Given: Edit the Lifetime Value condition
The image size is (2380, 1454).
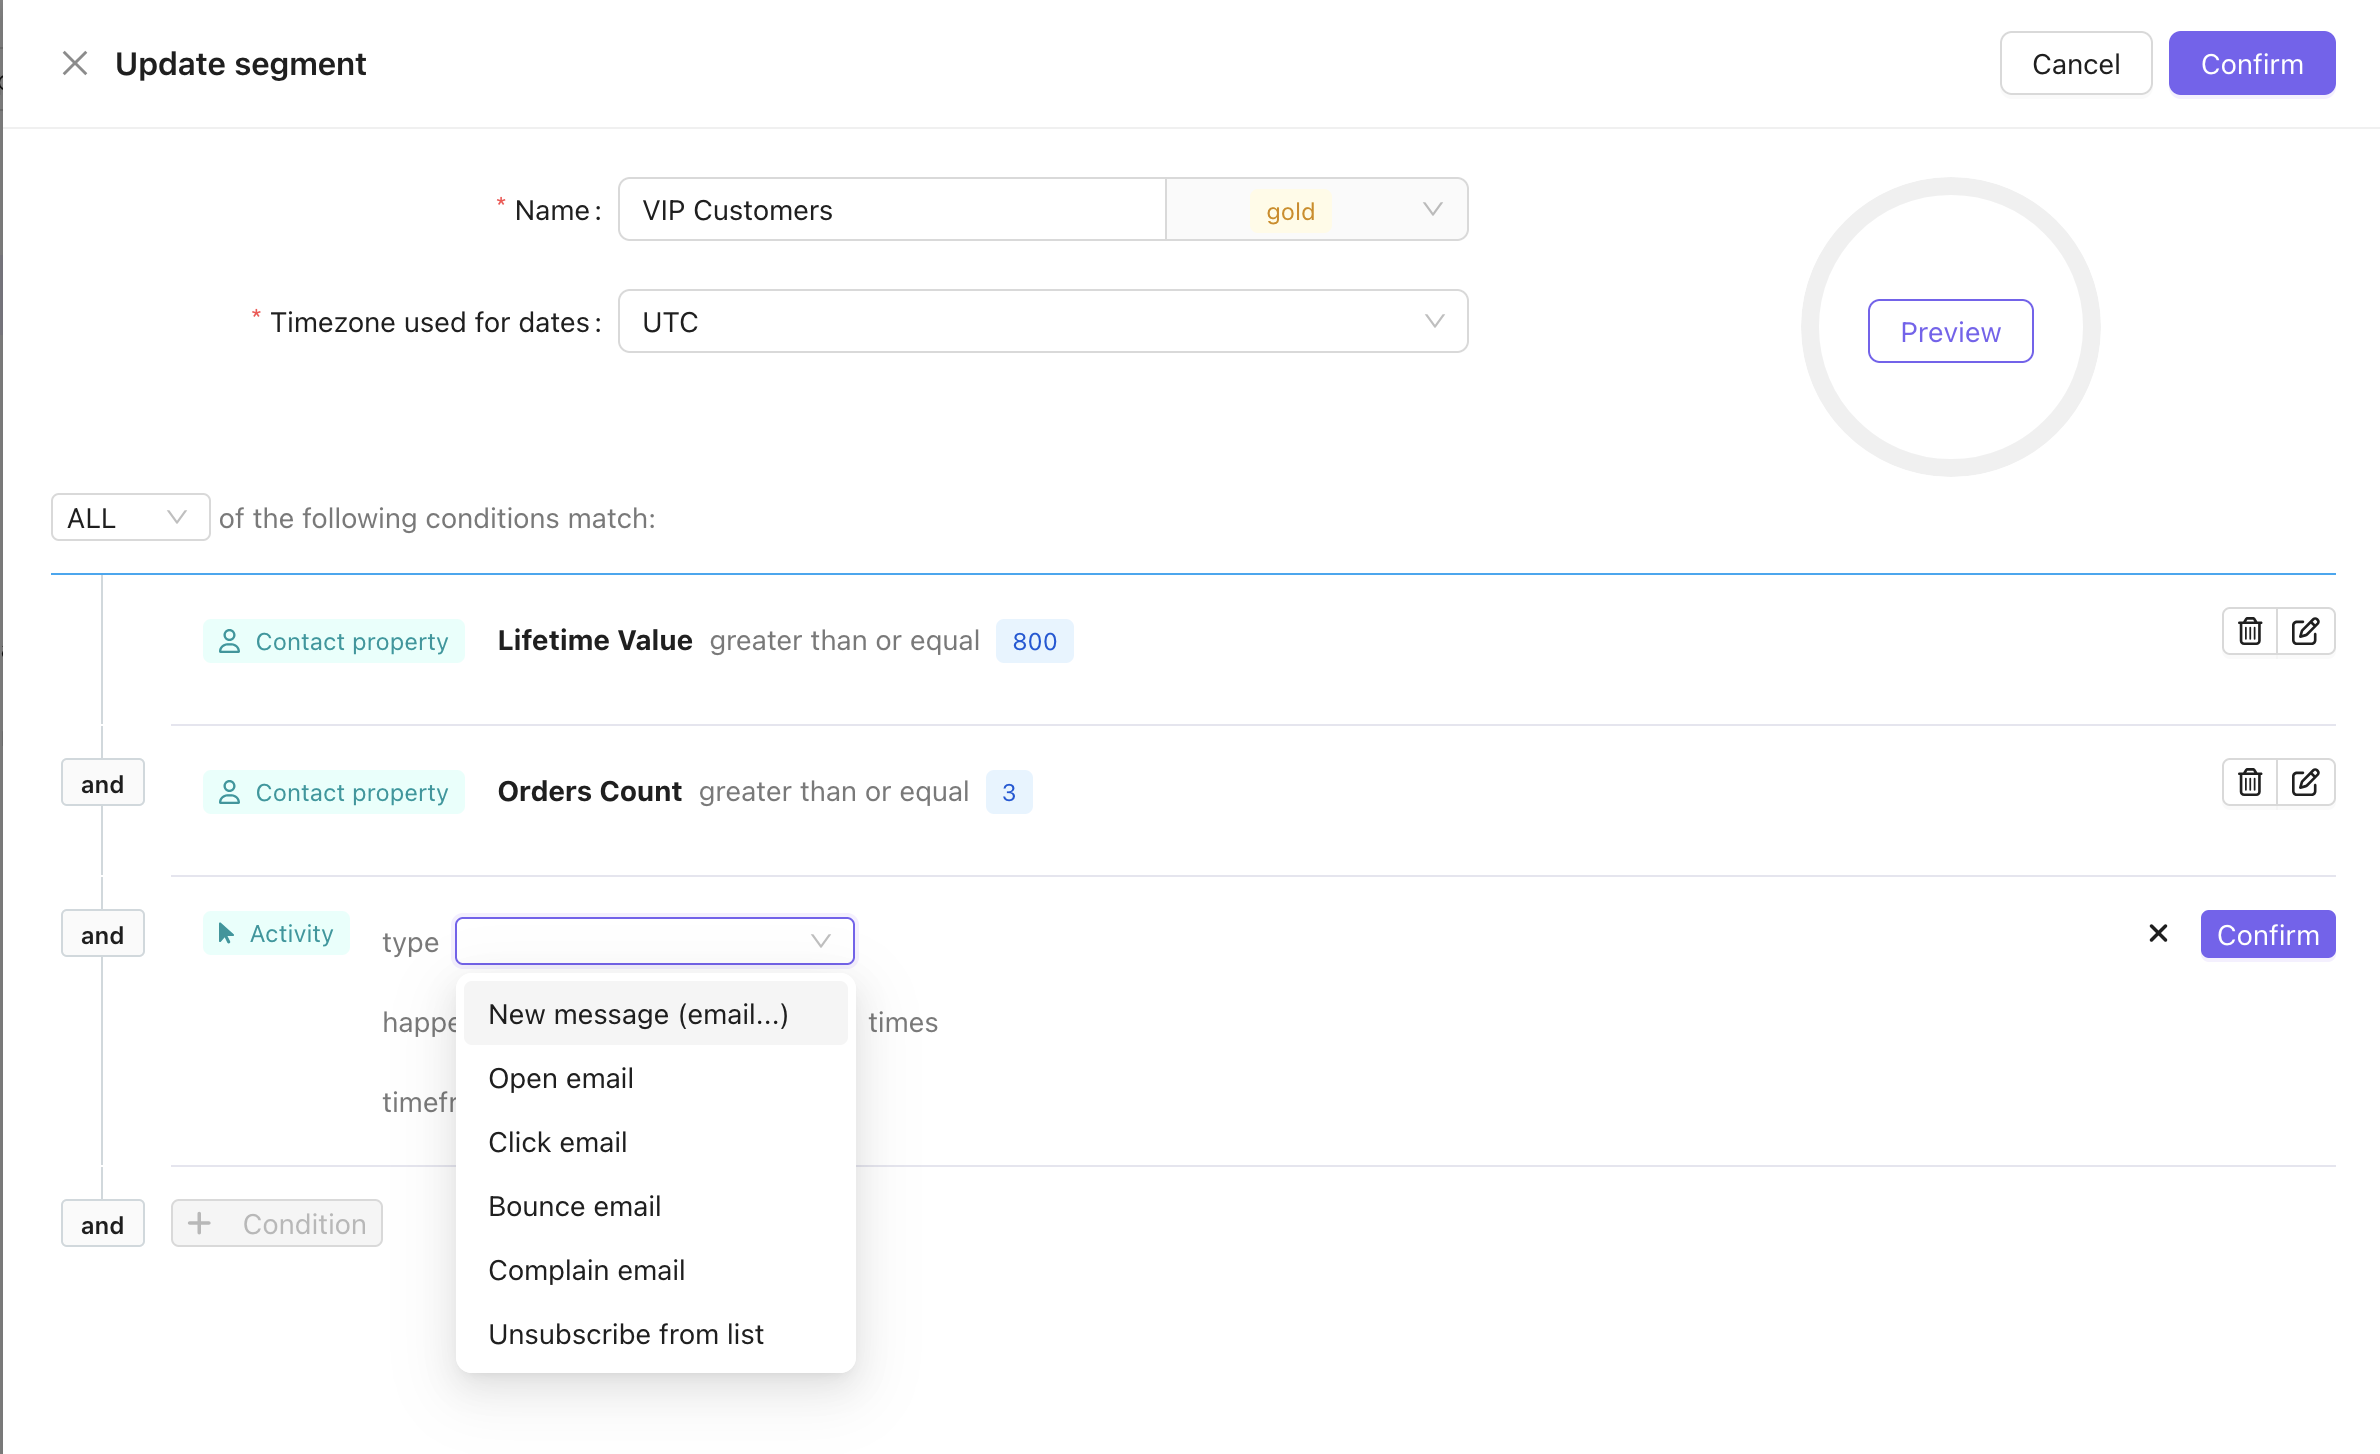Looking at the screenshot, I should [2305, 632].
